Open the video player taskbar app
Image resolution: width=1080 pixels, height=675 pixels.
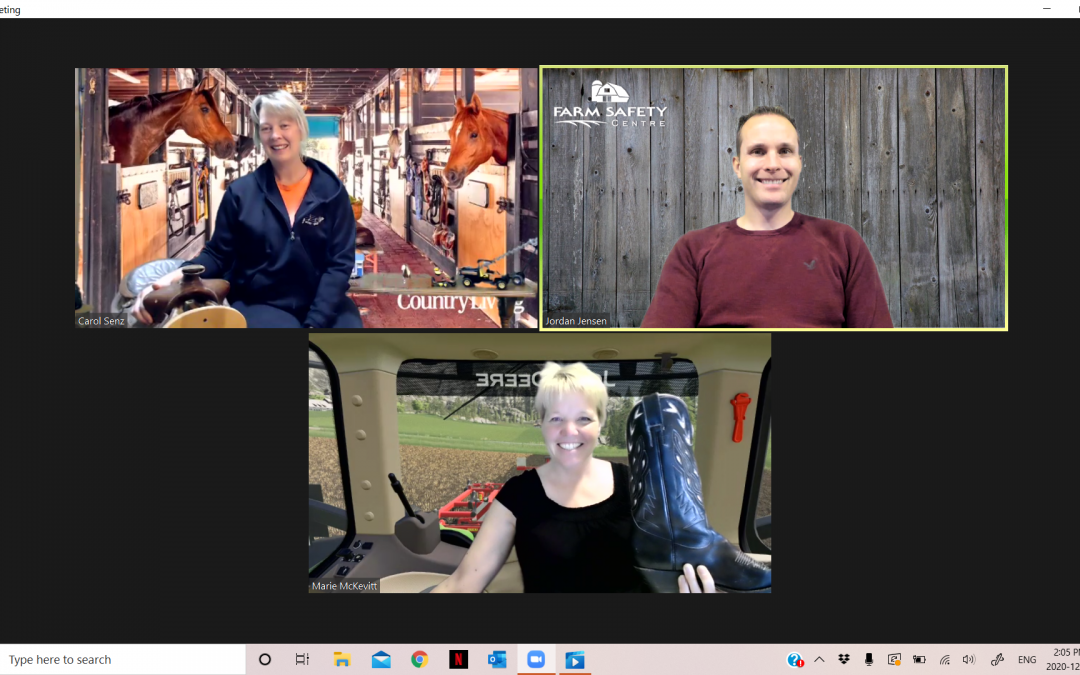pos(575,660)
